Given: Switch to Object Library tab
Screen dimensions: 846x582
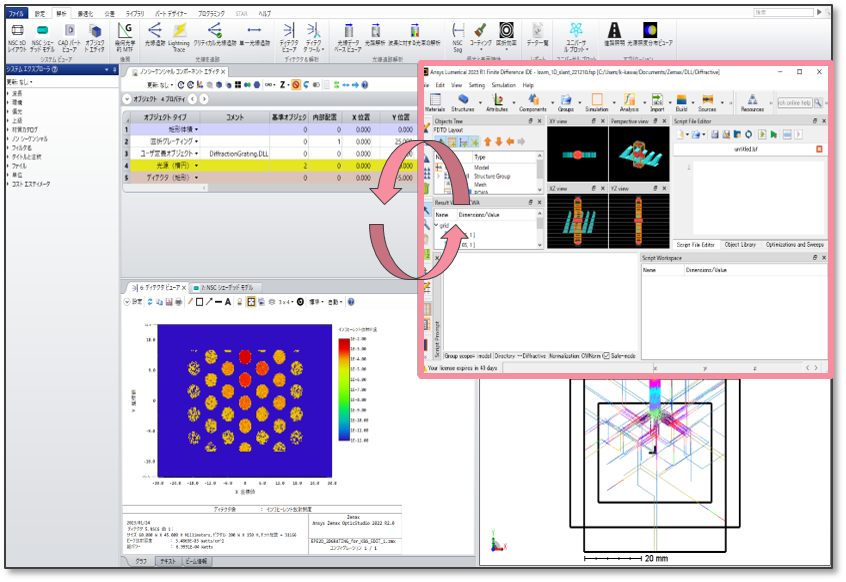Looking at the screenshot, I should 740,245.
